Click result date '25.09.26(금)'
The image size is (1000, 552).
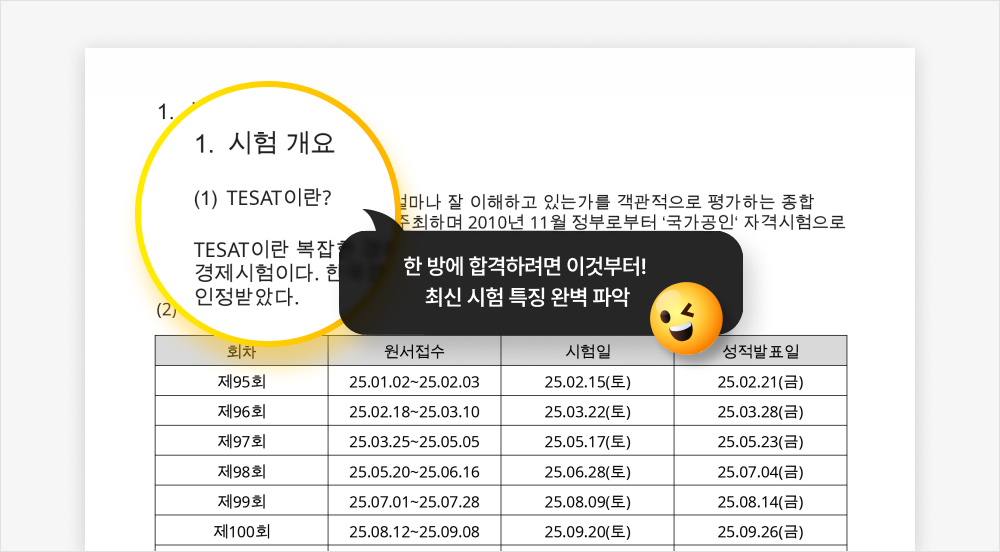pyautogui.click(x=760, y=532)
